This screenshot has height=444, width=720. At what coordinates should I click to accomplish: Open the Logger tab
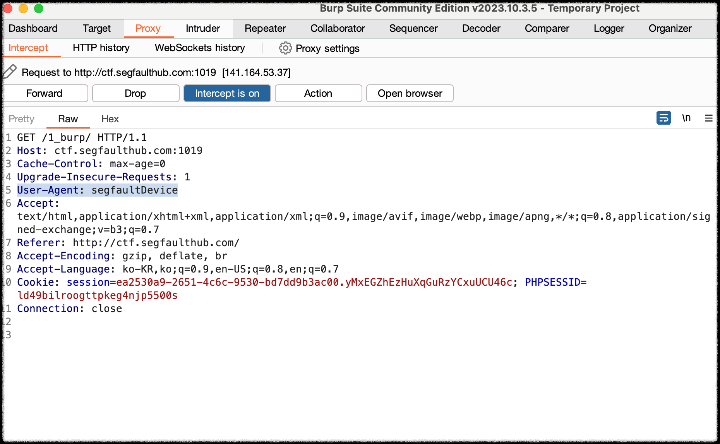pos(609,28)
